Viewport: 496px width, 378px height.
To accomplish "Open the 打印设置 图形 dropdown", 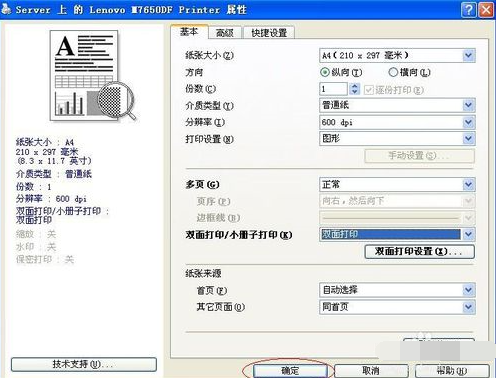I will pyautogui.click(x=397, y=138).
